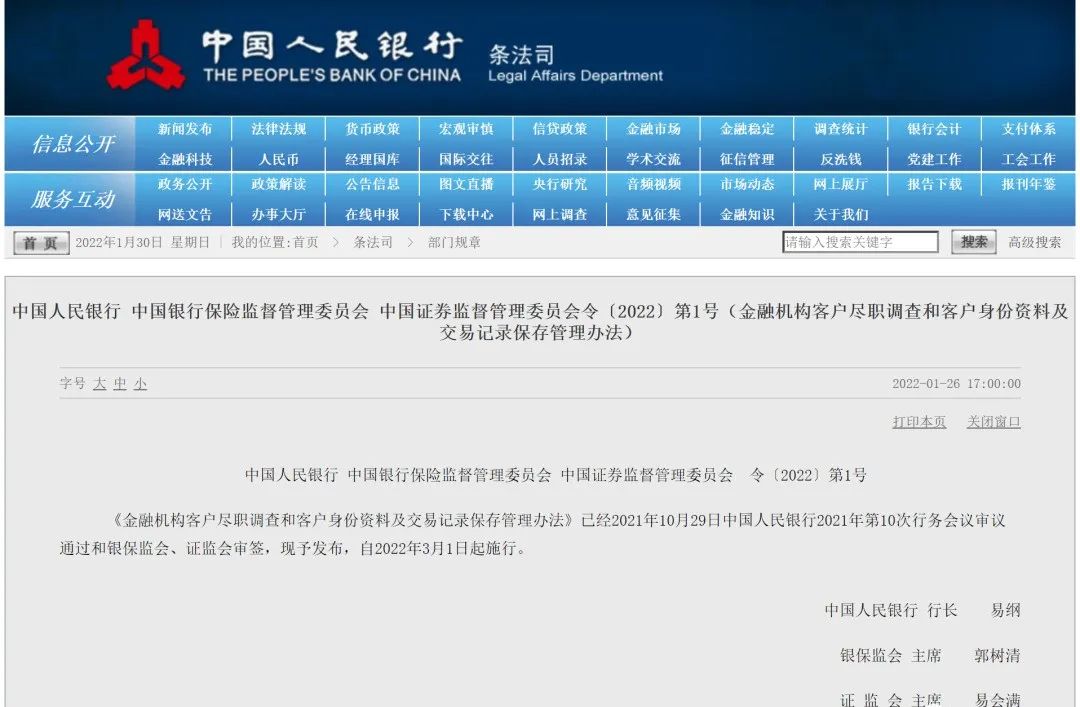This screenshot has height=707, width=1080.
Task: Select 政策解读 navigation item
Action: 278,184
